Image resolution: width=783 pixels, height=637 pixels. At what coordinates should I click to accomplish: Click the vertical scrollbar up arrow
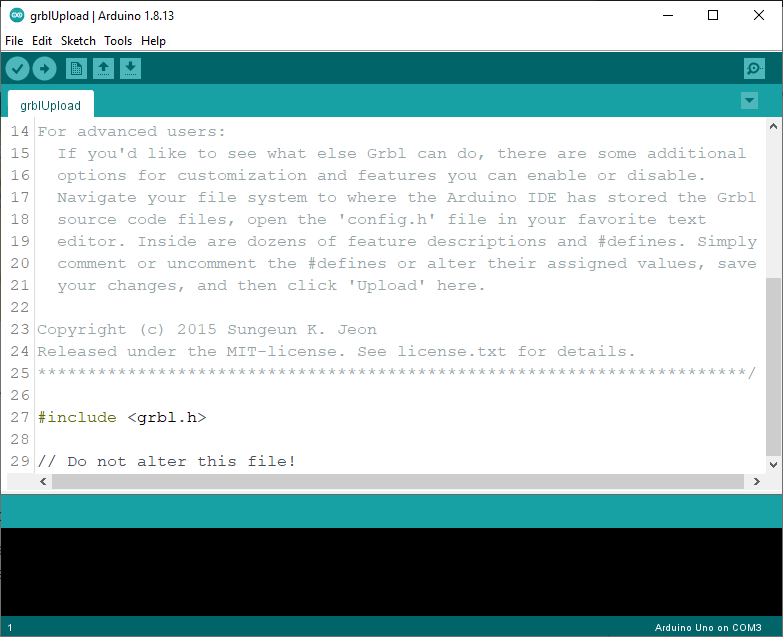(x=773, y=126)
